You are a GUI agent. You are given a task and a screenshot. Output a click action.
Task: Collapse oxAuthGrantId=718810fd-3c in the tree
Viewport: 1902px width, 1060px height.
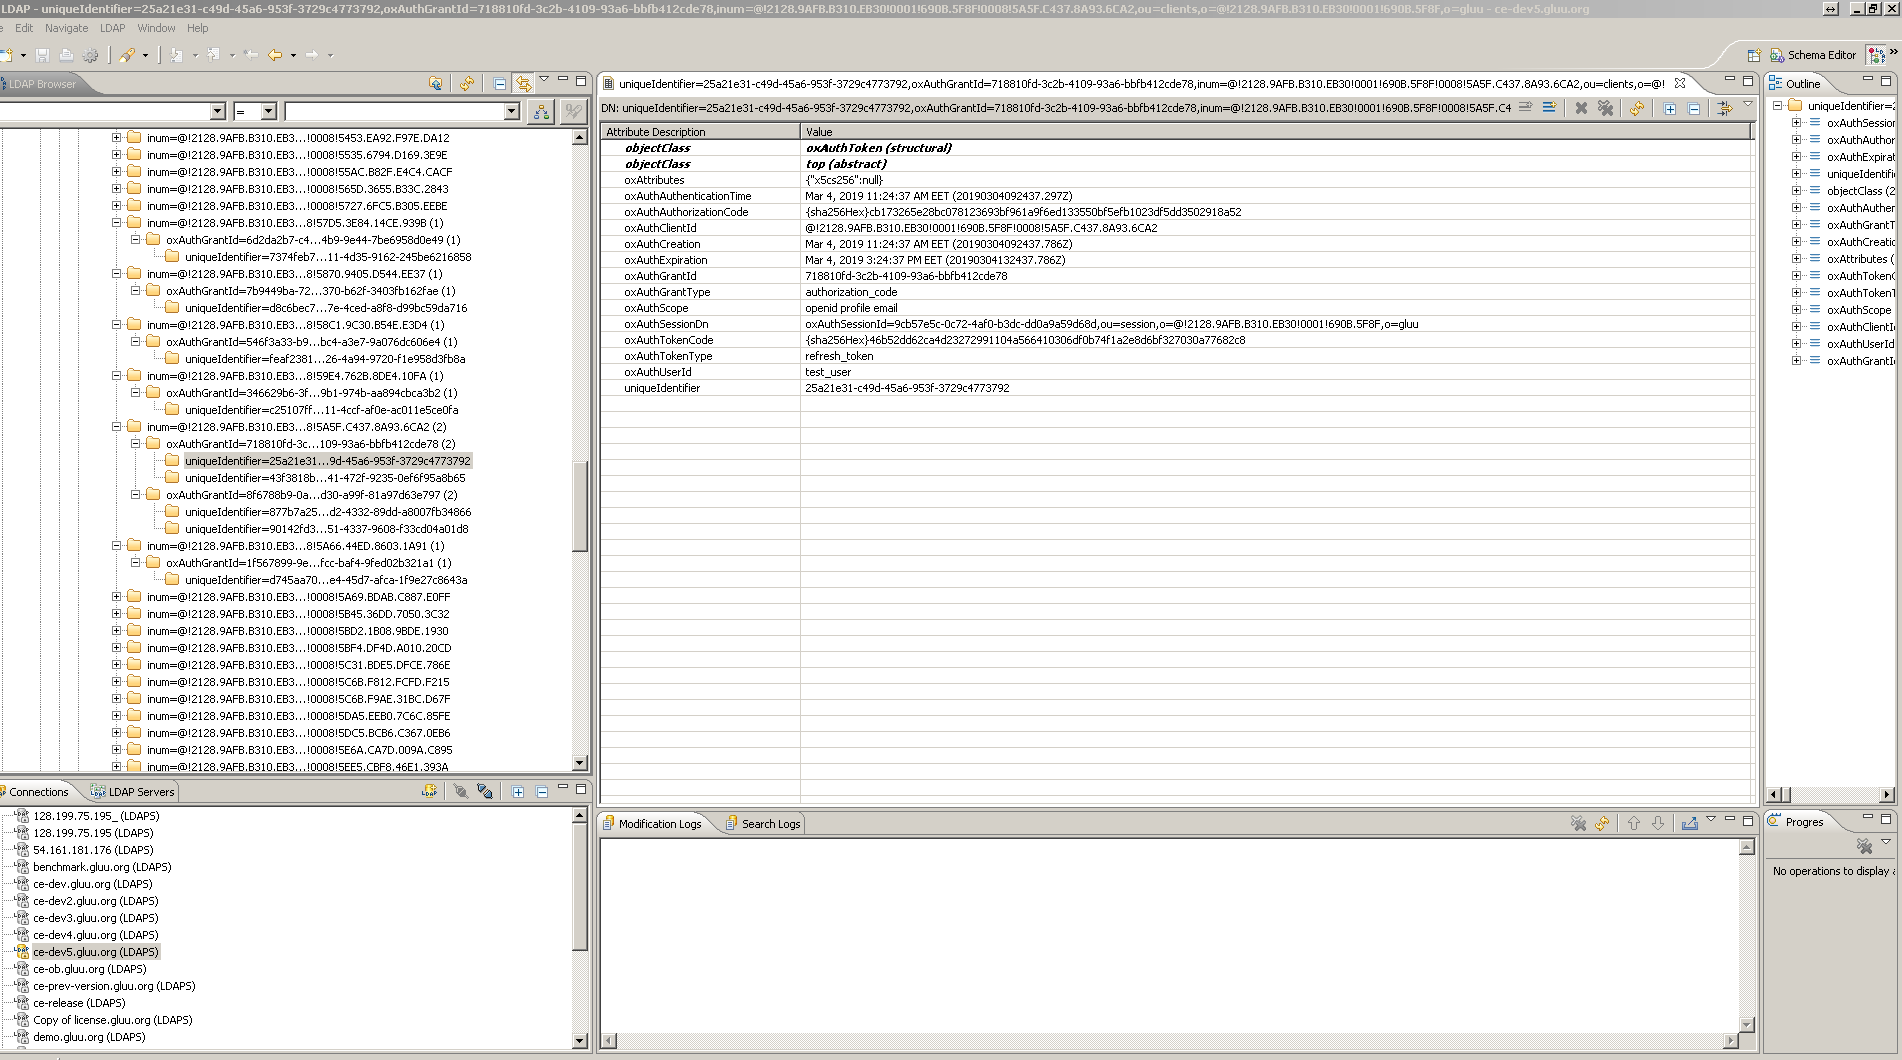[136, 443]
